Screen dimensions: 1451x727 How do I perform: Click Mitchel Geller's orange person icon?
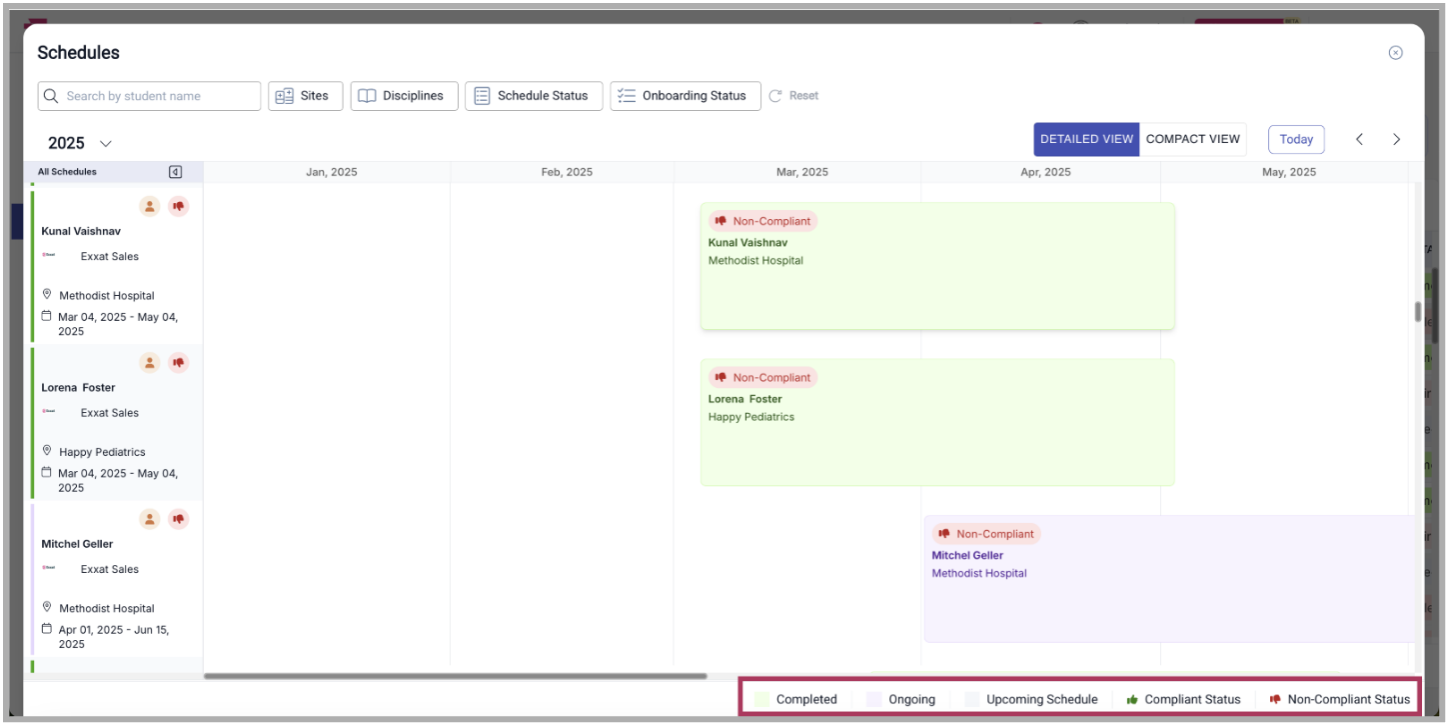[149, 519]
